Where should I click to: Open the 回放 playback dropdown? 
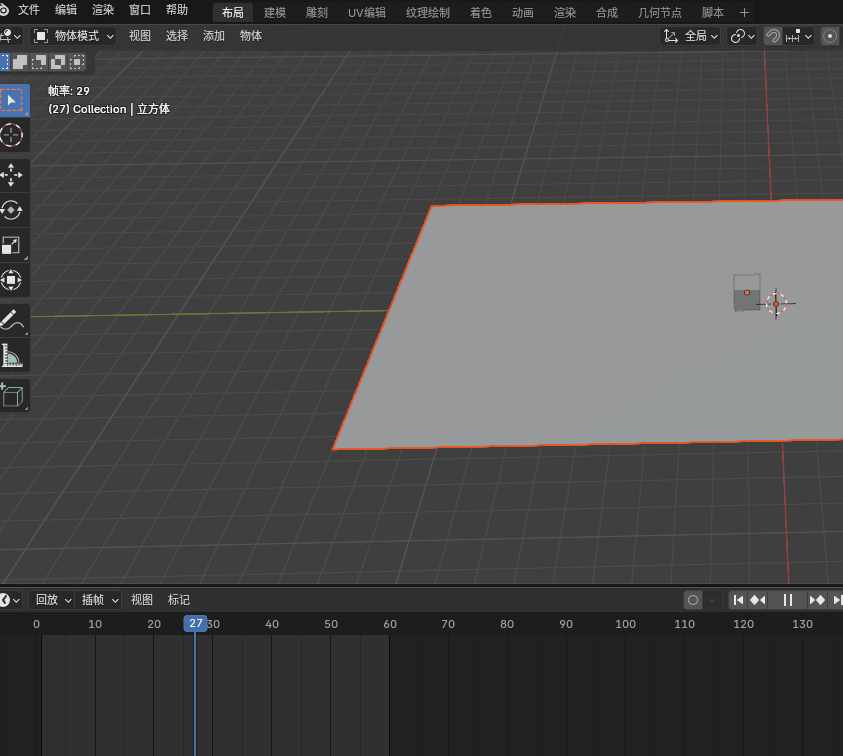point(52,600)
